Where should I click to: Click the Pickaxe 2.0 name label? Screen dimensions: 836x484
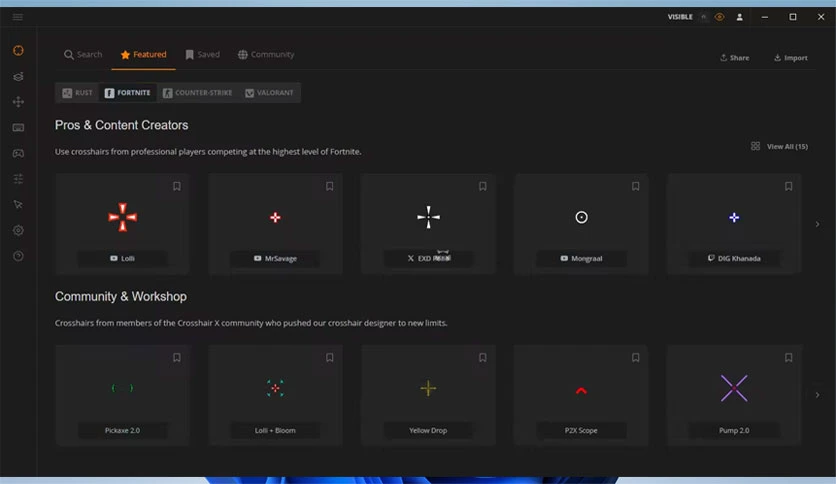[x=123, y=430]
